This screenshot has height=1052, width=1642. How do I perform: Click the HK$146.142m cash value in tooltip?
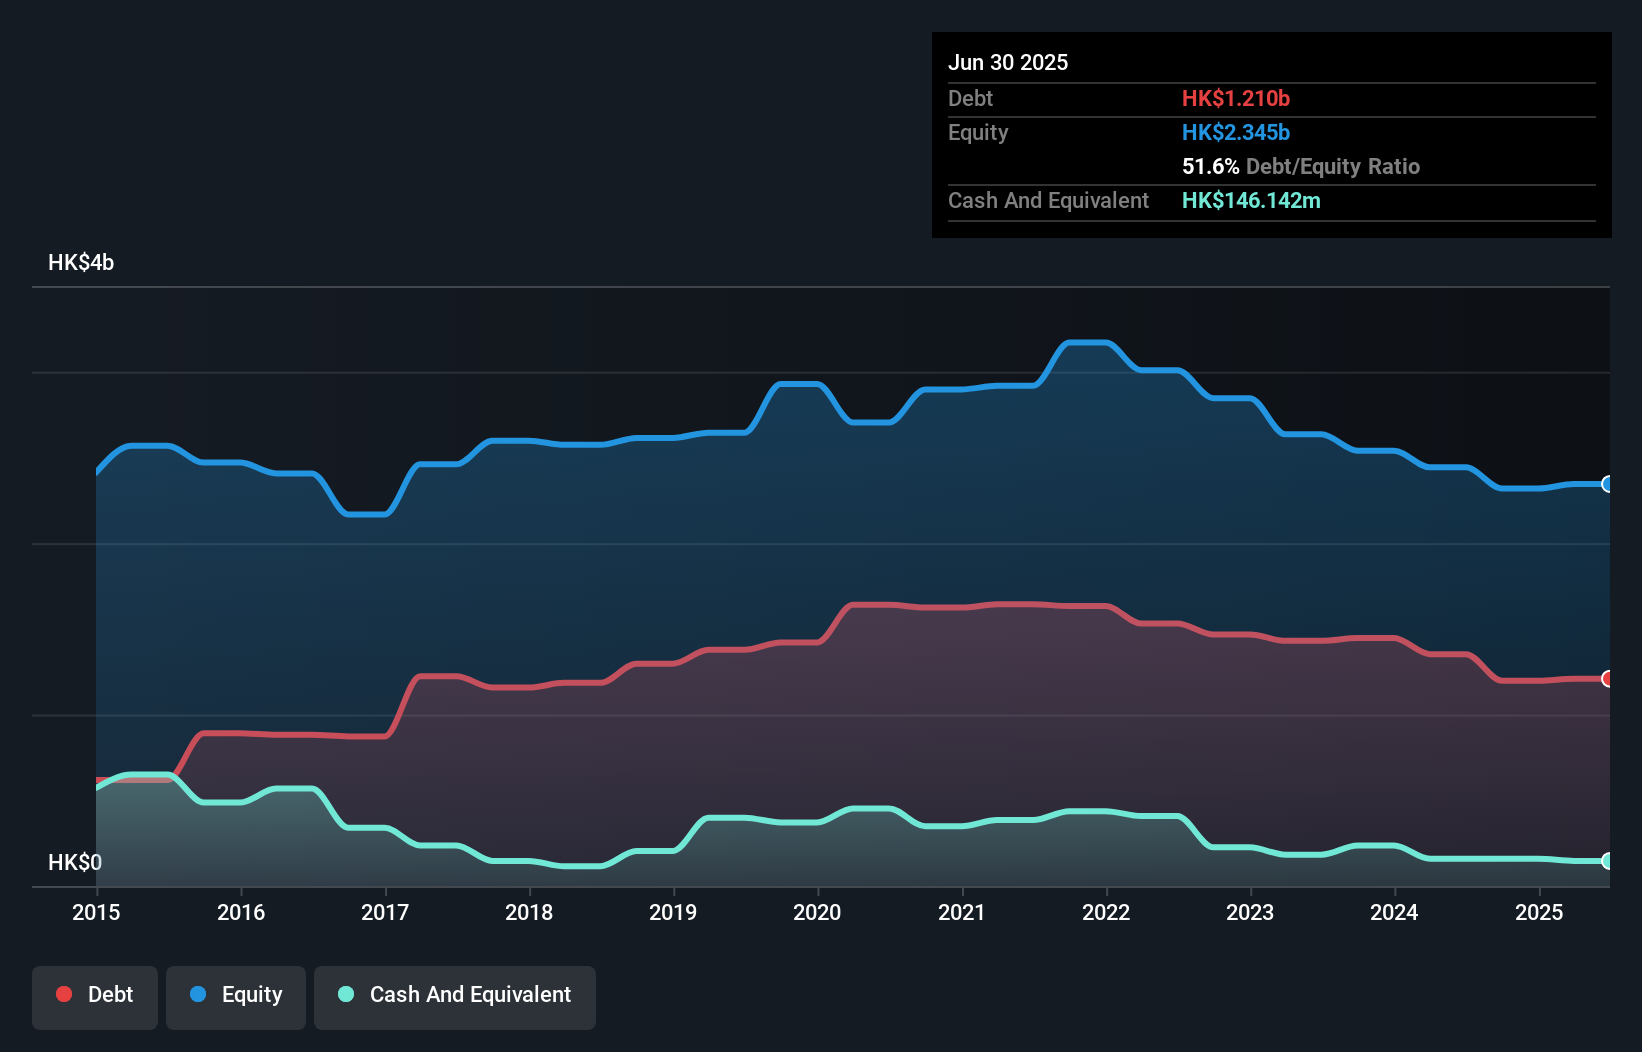coord(1251,200)
